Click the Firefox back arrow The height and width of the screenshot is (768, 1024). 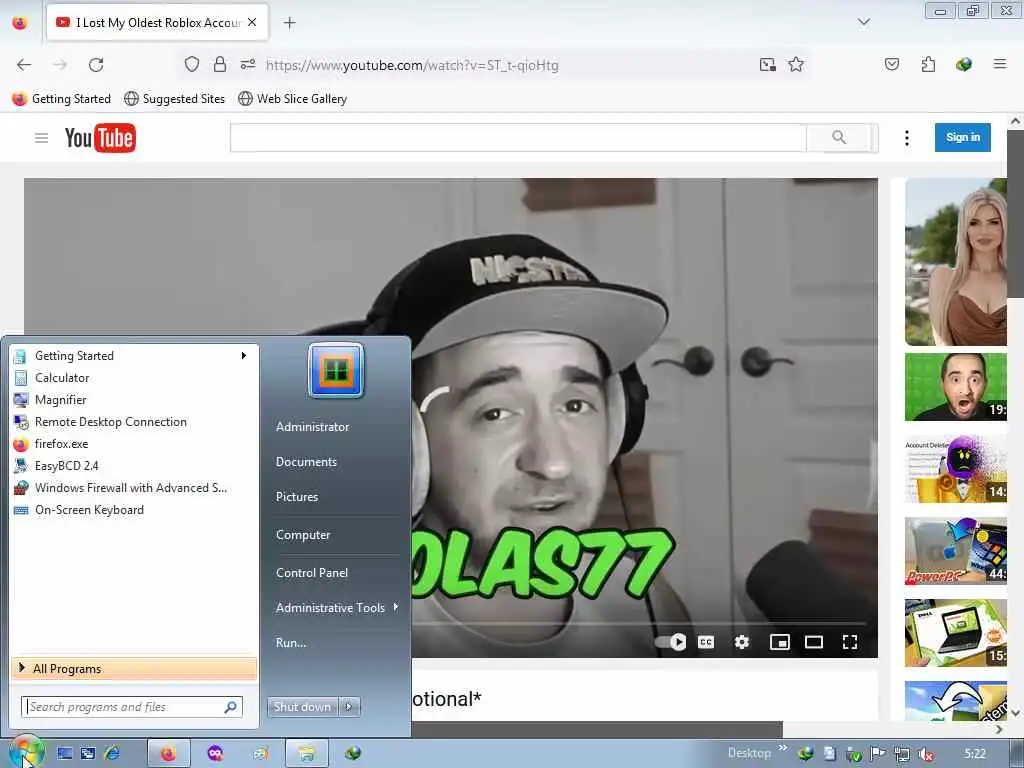tap(24, 65)
